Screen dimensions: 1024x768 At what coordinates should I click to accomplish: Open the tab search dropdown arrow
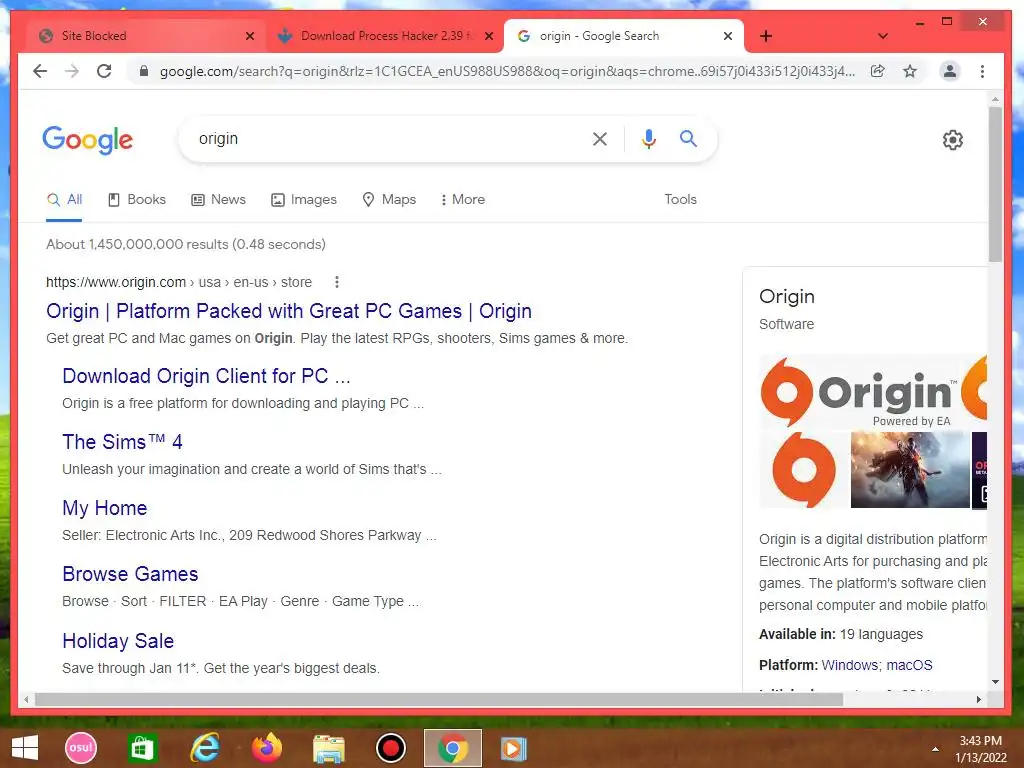[x=883, y=36]
